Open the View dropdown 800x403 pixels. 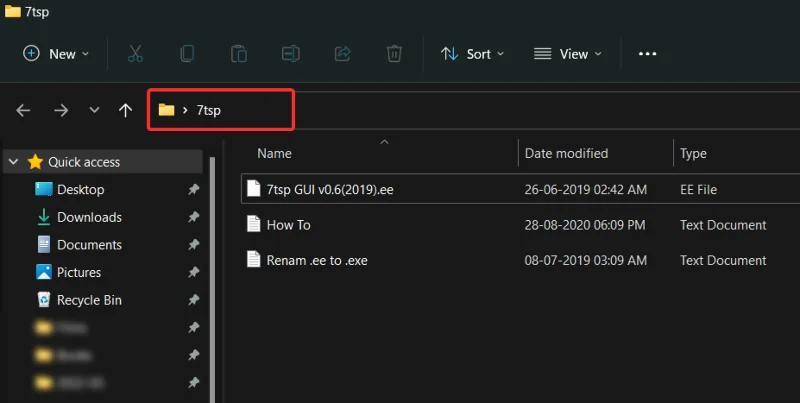(x=567, y=54)
